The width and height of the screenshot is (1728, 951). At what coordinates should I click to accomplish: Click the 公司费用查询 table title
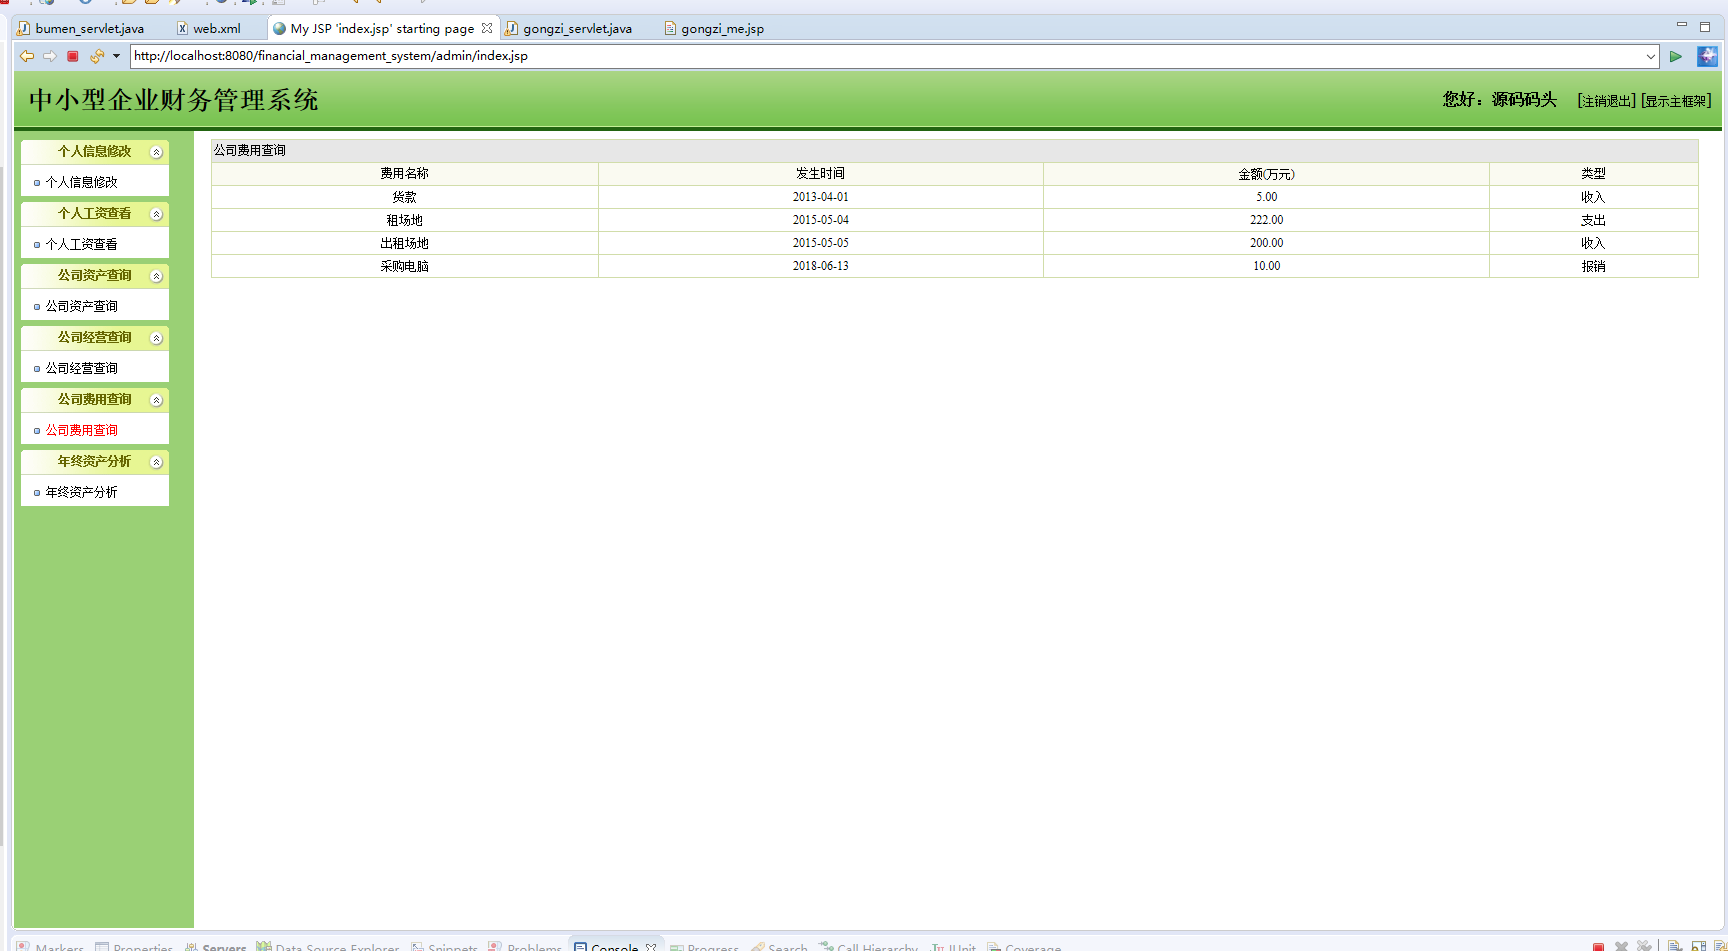click(249, 151)
